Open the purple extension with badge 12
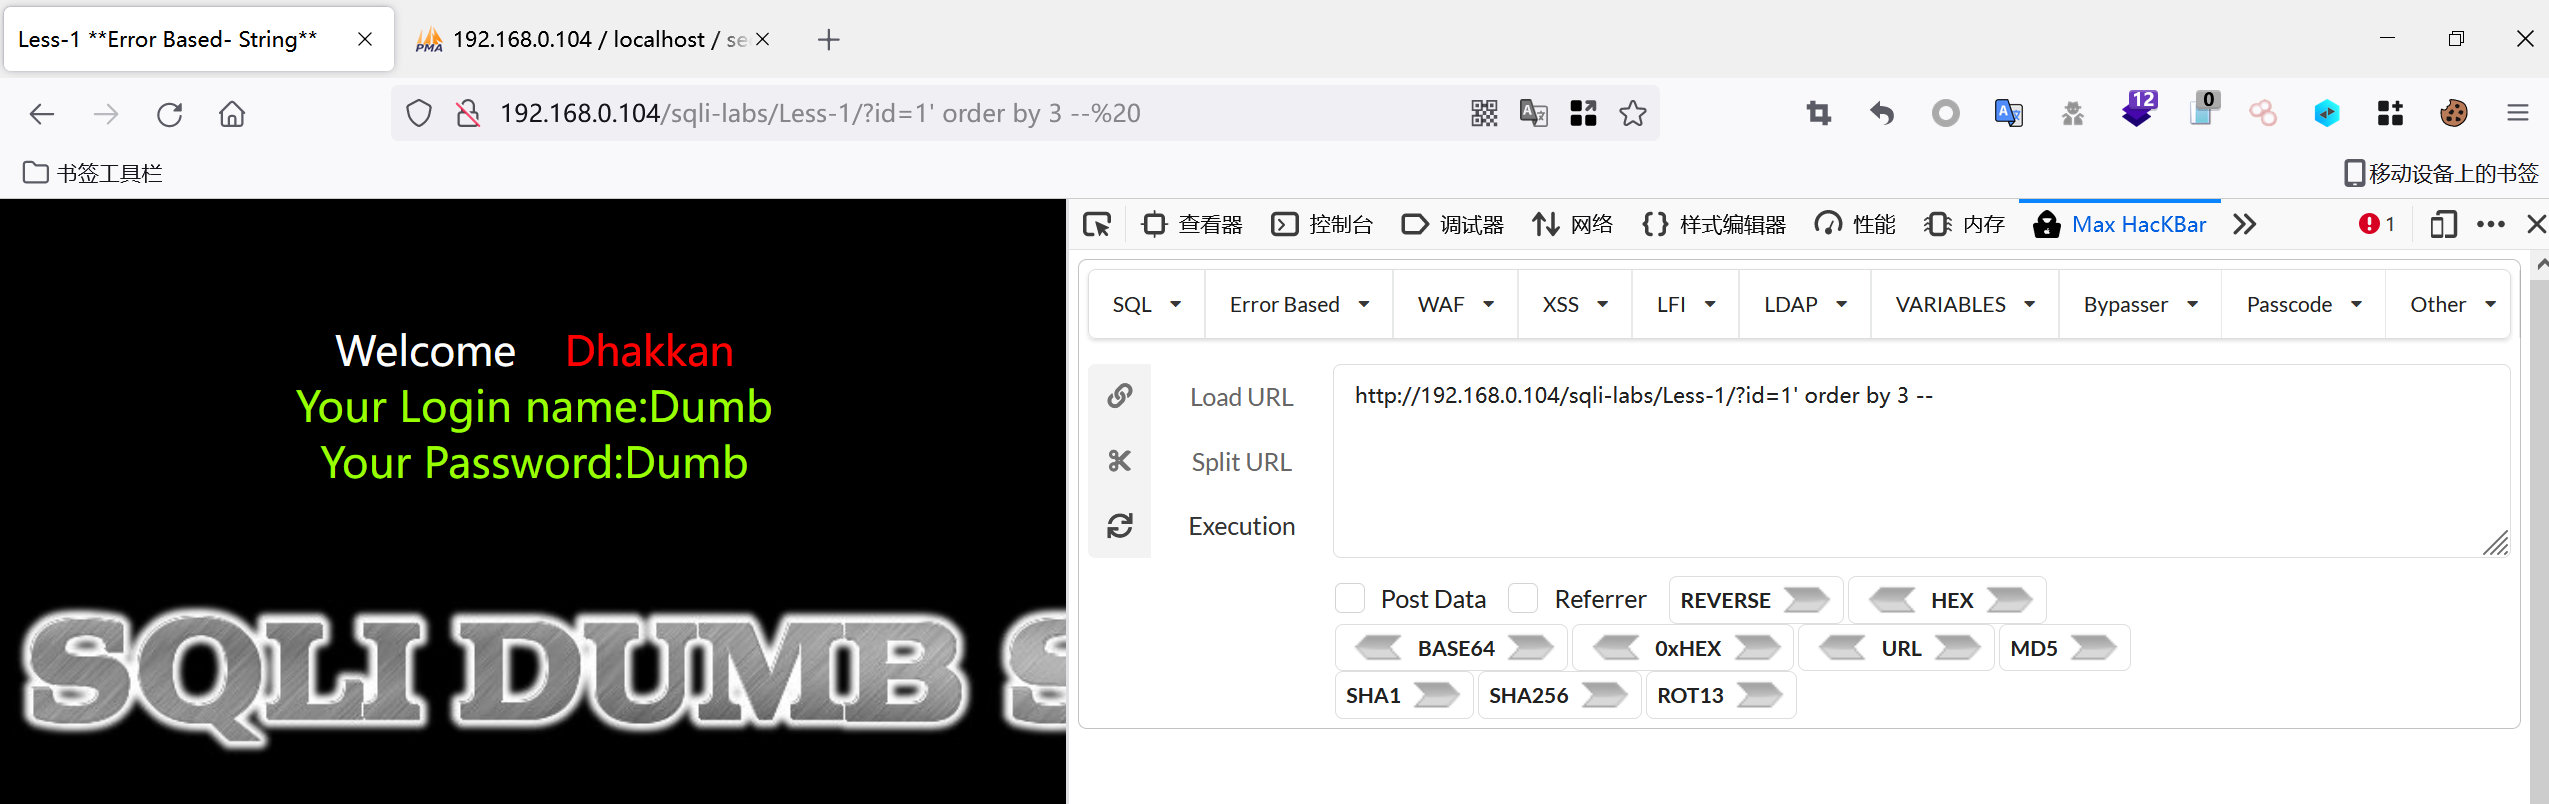This screenshot has height=804, width=2549. pyautogui.click(x=2138, y=109)
